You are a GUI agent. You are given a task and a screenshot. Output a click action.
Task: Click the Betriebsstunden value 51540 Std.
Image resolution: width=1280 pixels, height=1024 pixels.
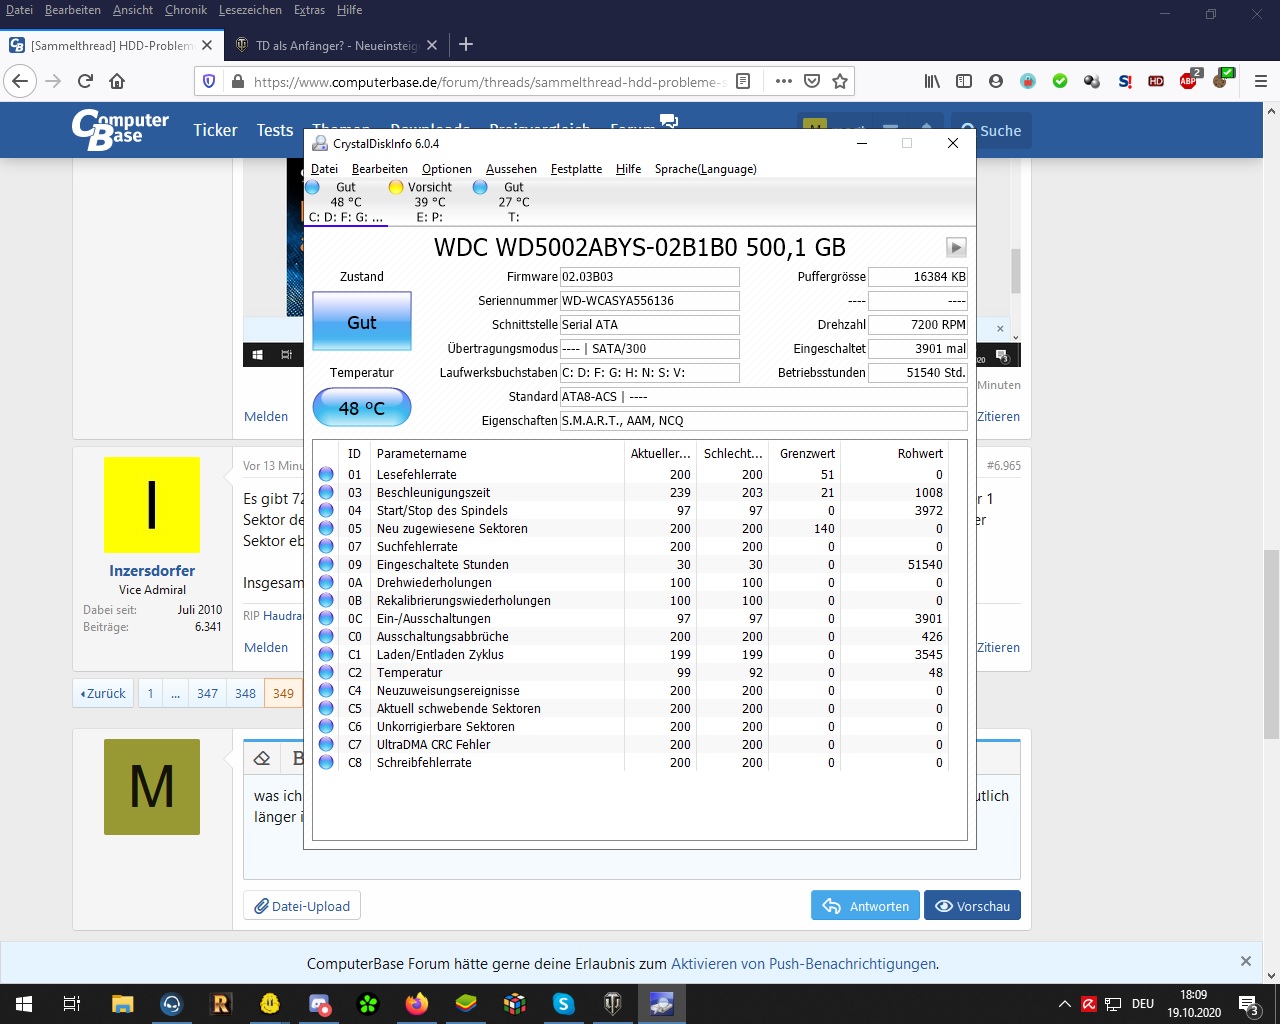(x=918, y=373)
